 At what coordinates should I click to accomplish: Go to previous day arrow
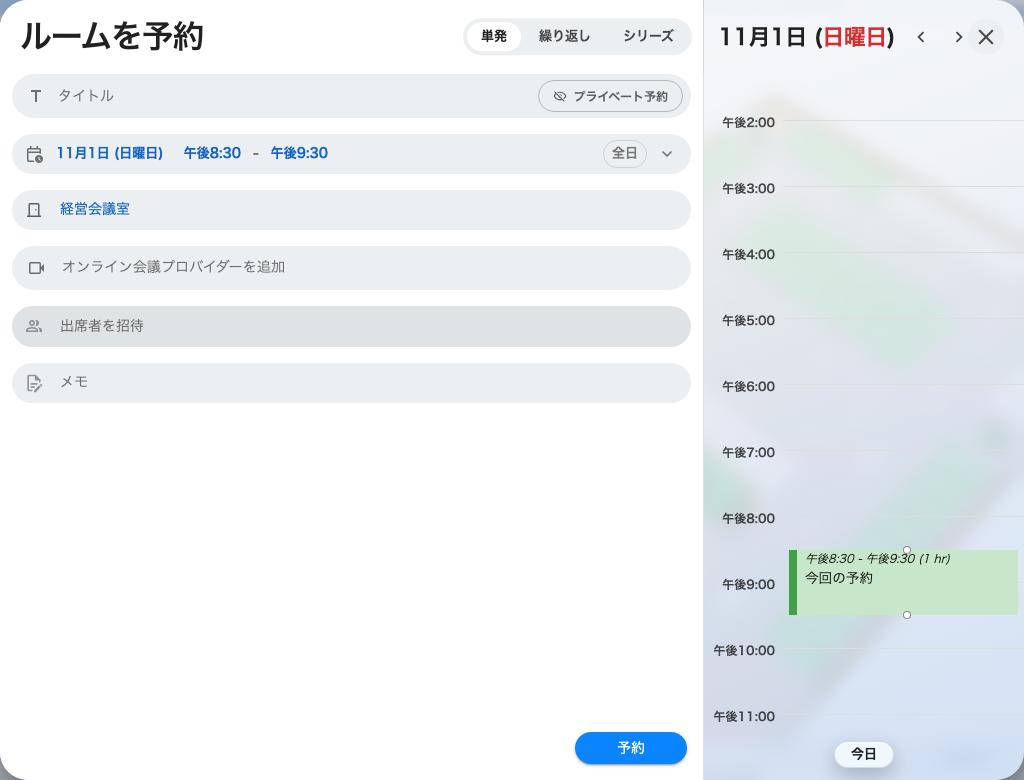tap(921, 37)
